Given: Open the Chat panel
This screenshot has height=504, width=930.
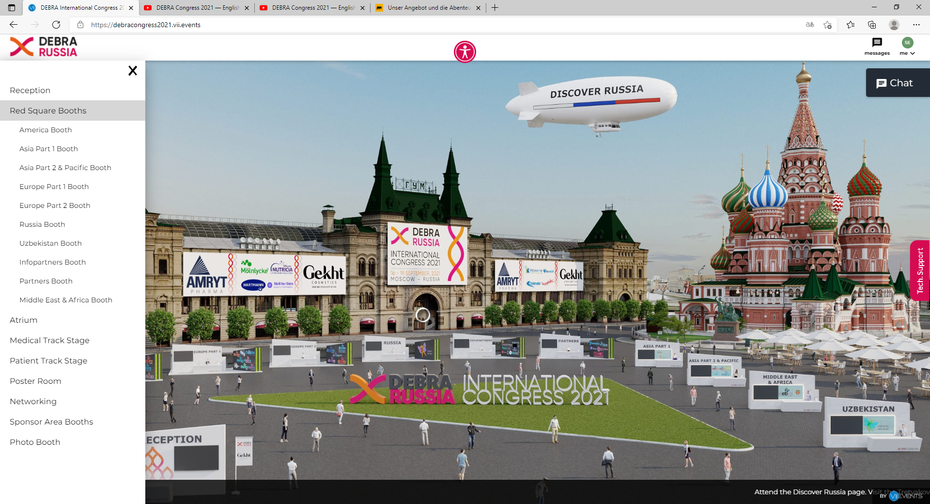Looking at the screenshot, I should (897, 83).
